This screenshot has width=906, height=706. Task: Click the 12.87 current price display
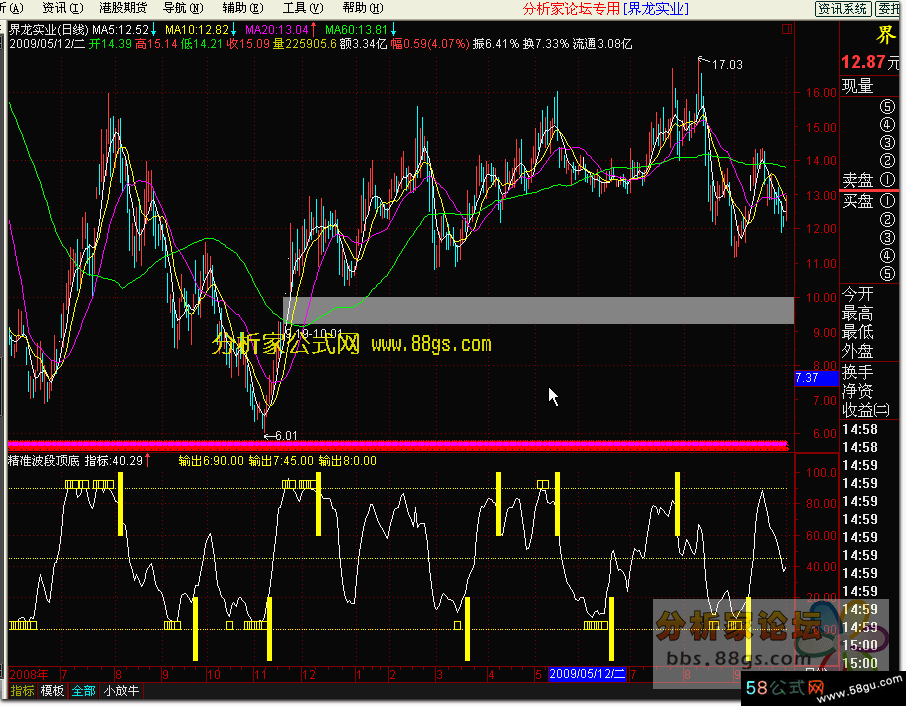point(863,62)
